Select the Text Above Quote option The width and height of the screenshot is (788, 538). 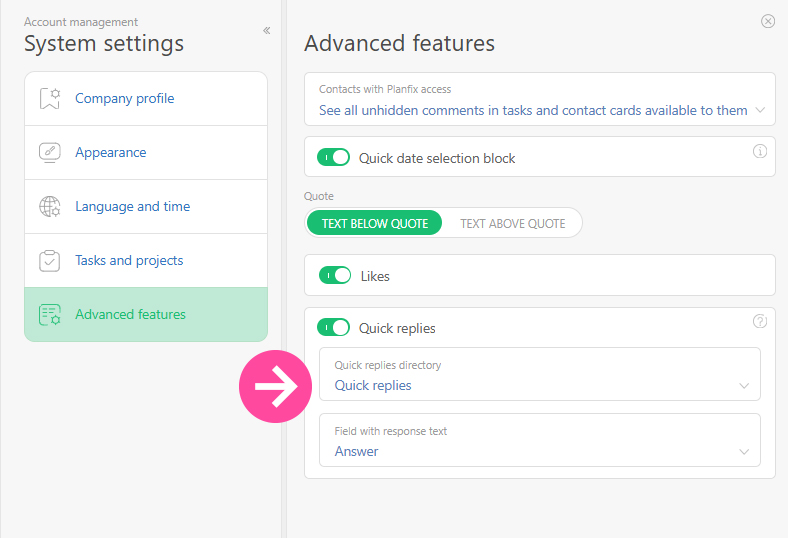[x=512, y=223]
